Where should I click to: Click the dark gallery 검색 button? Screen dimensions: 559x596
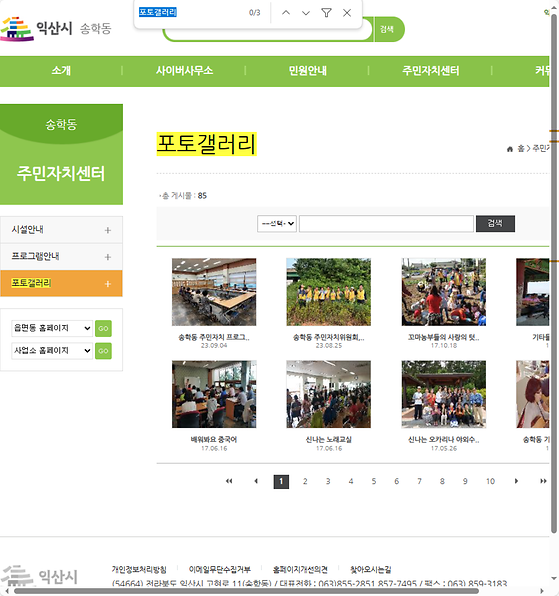[x=495, y=224]
